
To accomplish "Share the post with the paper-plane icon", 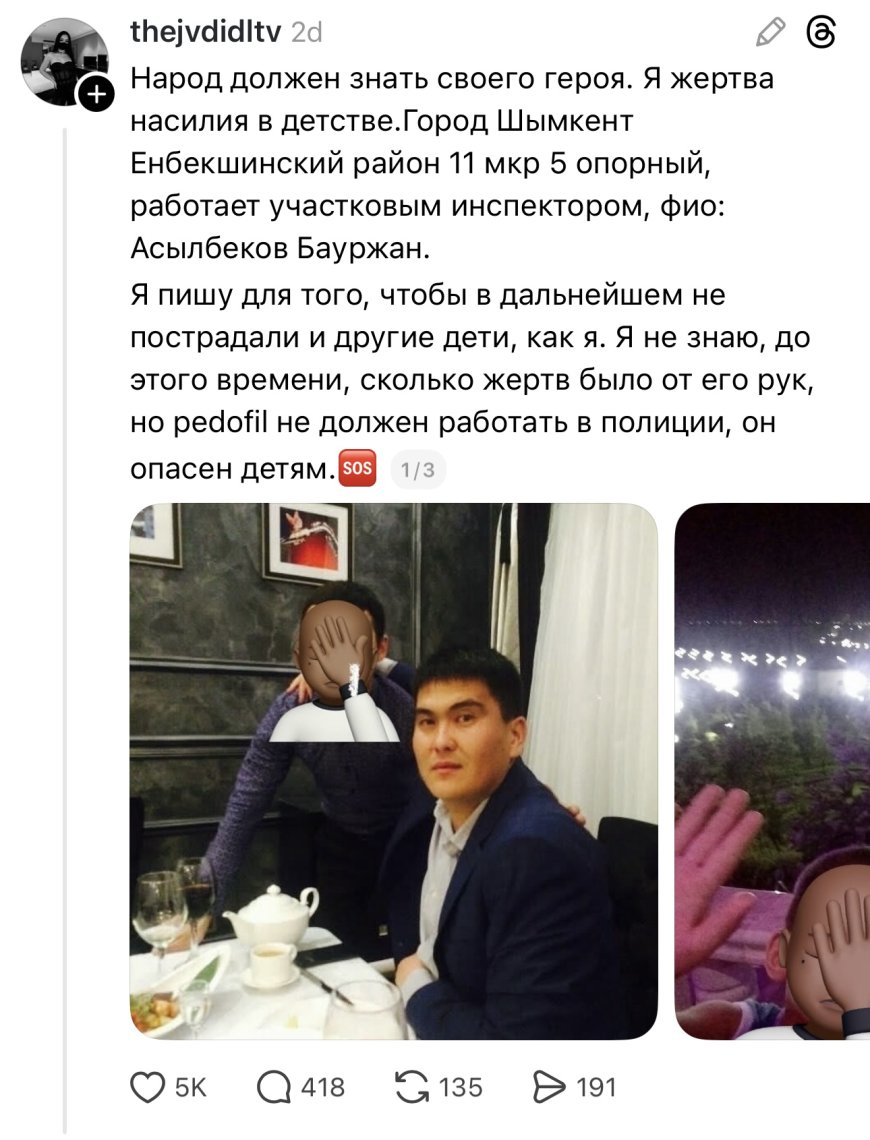I will (x=549, y=1087).
